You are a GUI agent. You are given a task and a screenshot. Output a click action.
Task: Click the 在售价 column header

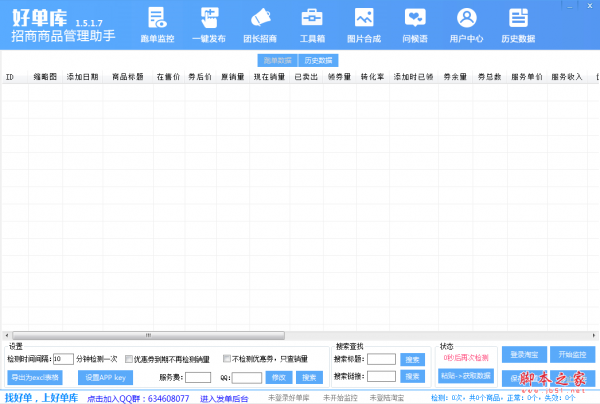168,77
